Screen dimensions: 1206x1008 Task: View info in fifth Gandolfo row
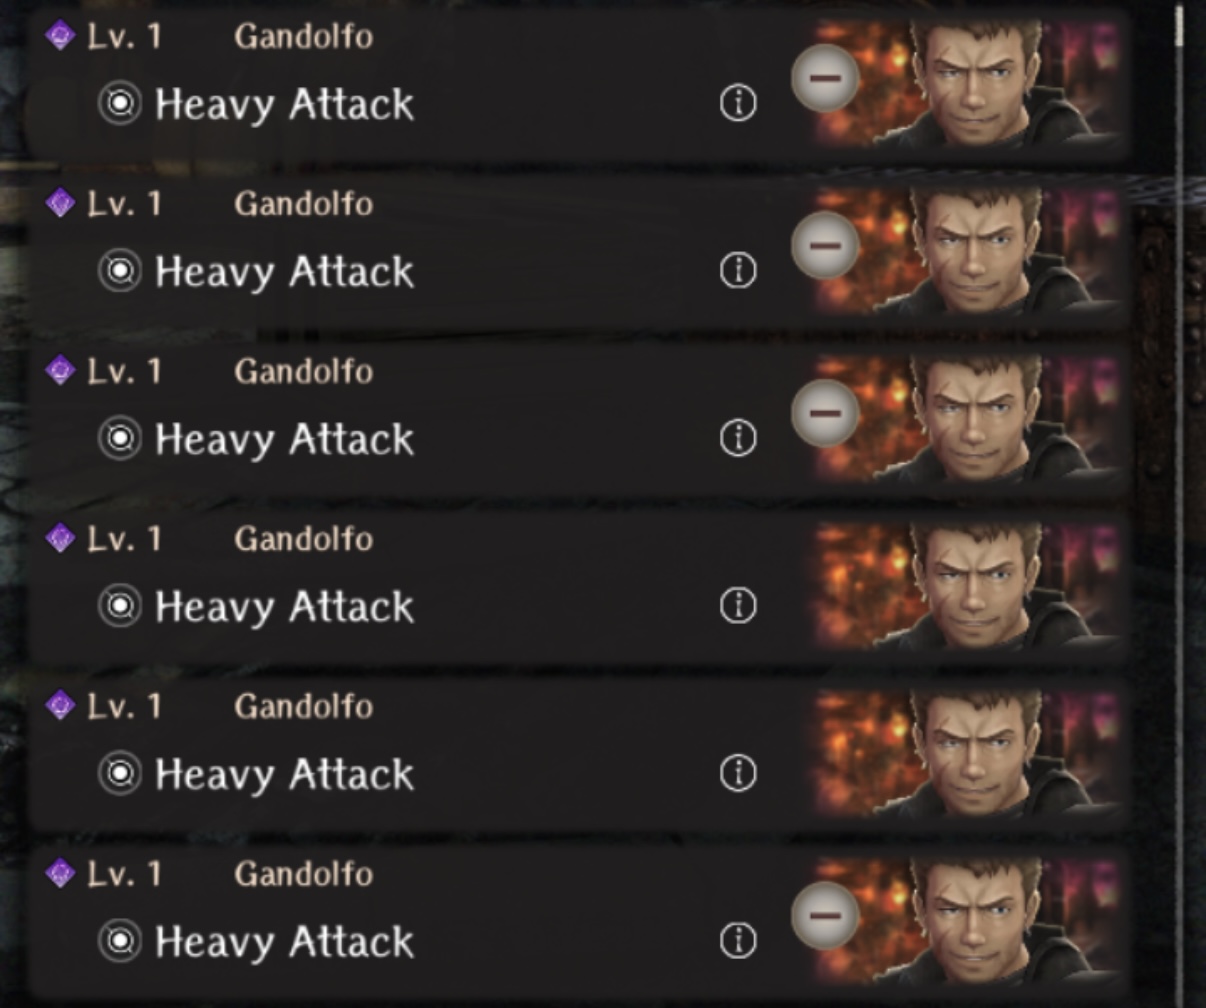pos(738,773)
